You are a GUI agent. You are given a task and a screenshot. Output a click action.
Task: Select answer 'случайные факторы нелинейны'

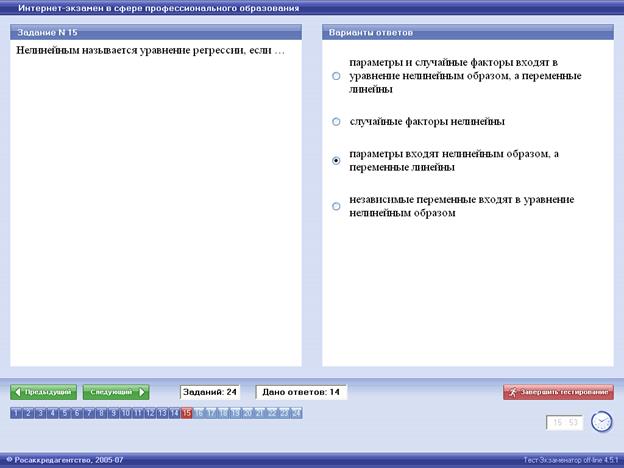pos(336,121)
